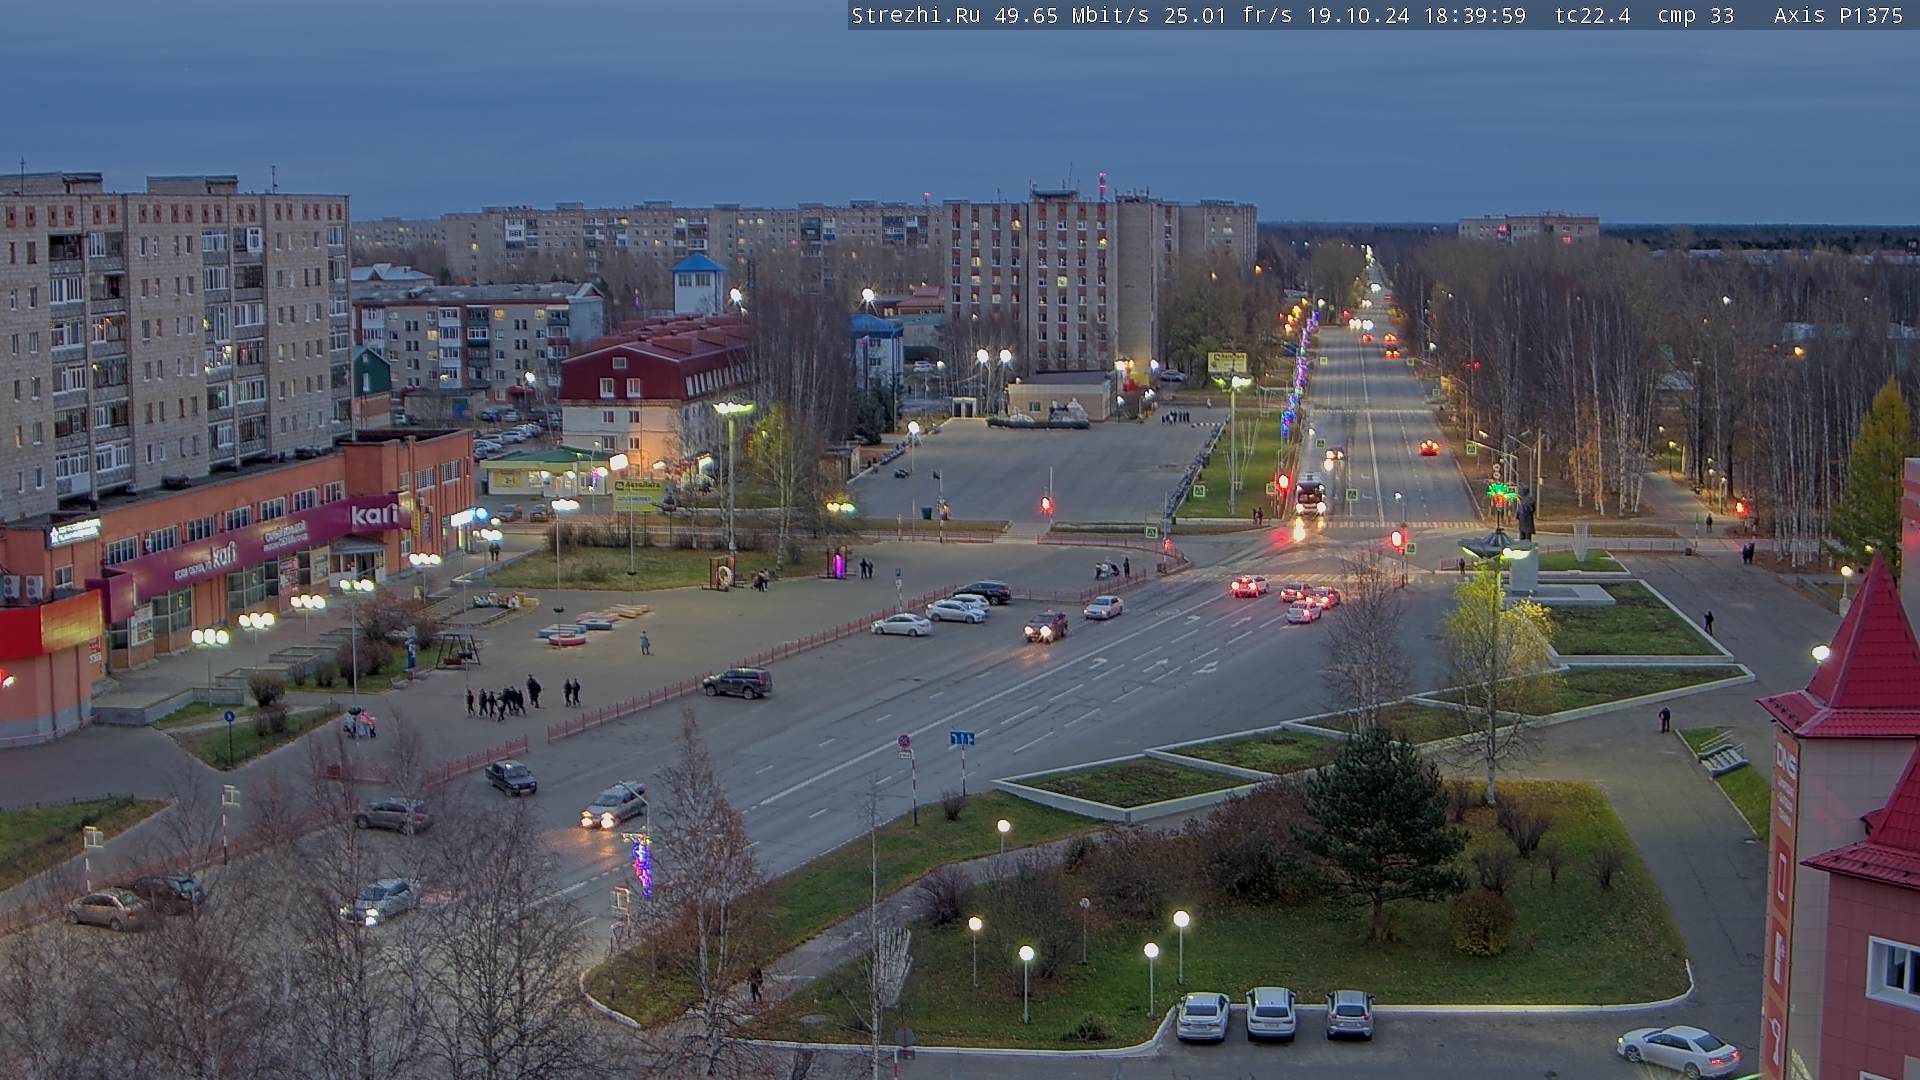Click the cmp 33 compression readout
Viewport: 1920px width, 1080px height.
pos(1696,16)
